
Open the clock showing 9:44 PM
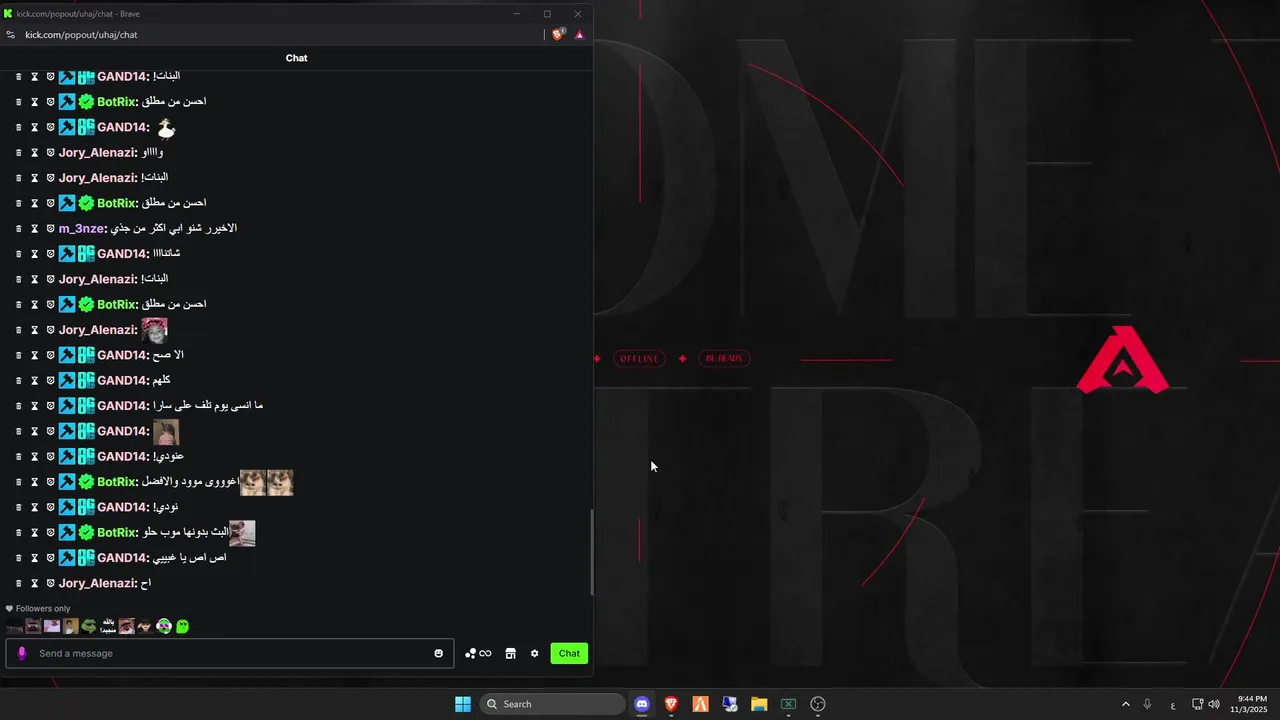pos(1251,704)
